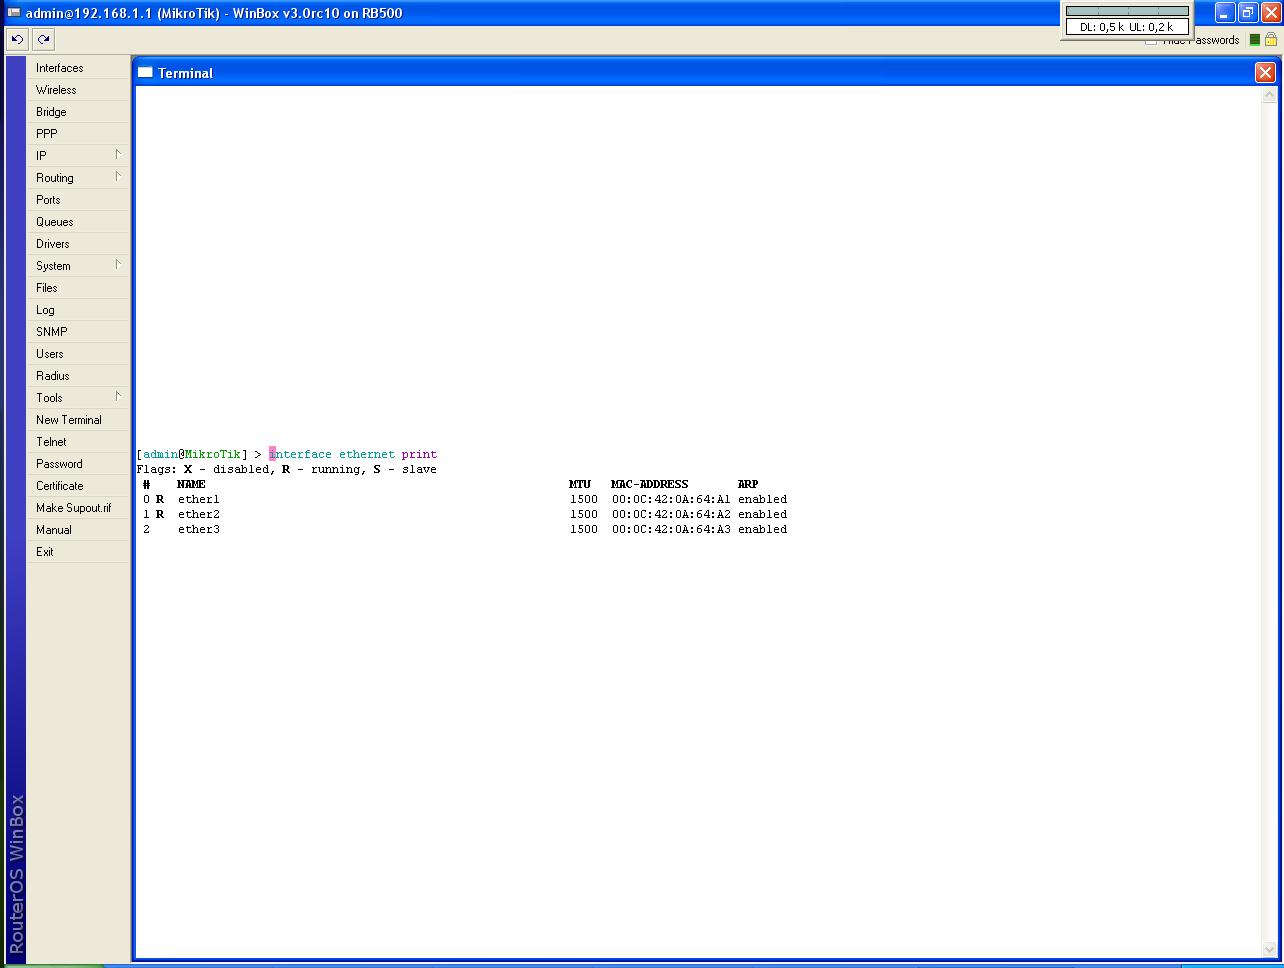
Task: Click the padlock icon at top right
Action: pos(1271,40)
